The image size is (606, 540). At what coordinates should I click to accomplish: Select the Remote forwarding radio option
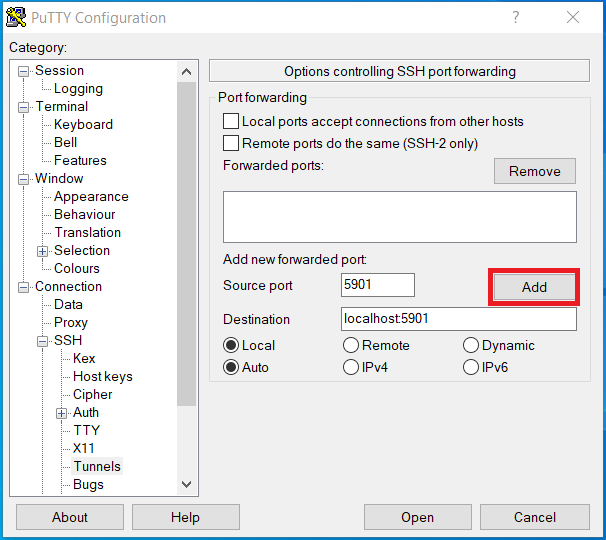[x=351, y=346]
